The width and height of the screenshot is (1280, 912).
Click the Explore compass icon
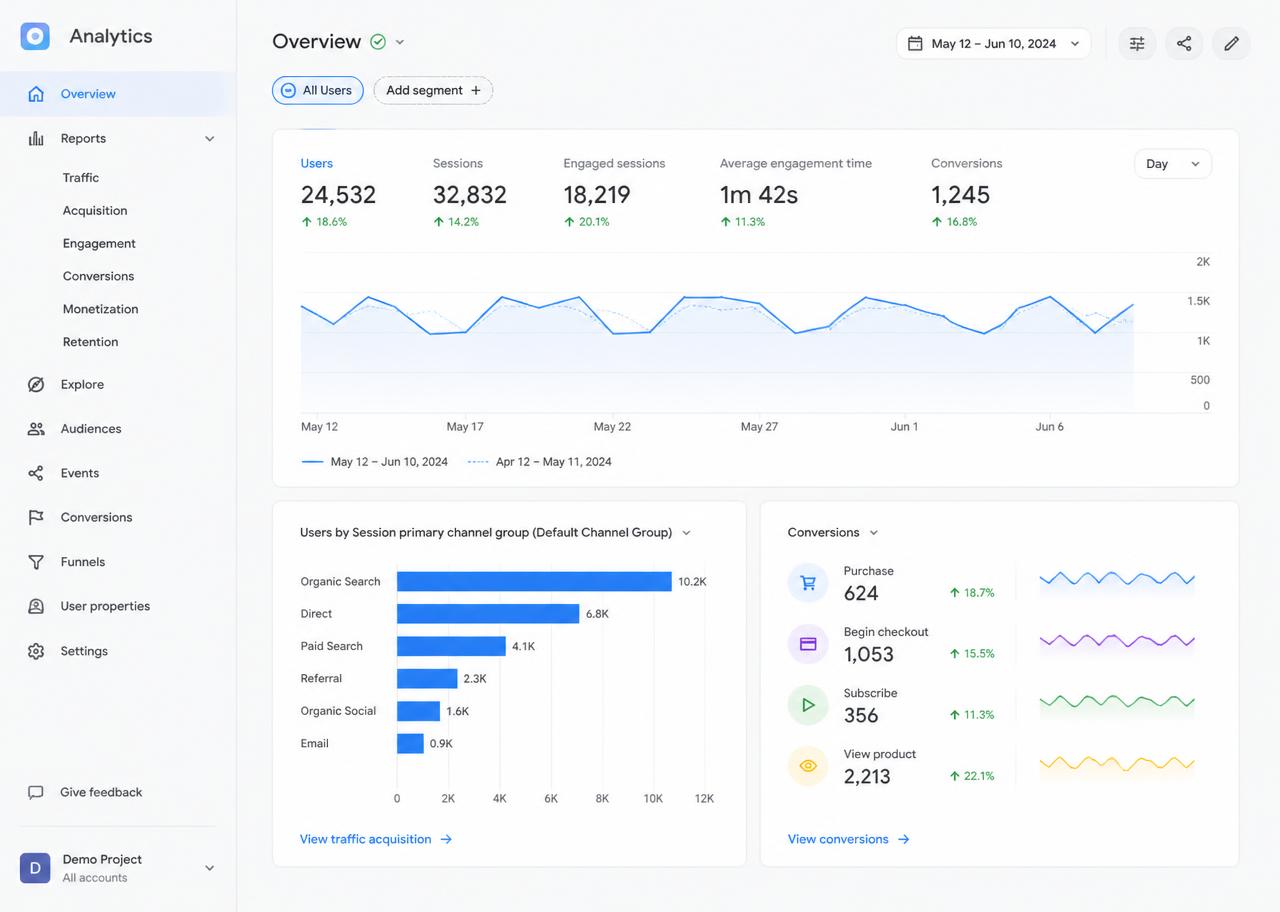tap(36, 385)
